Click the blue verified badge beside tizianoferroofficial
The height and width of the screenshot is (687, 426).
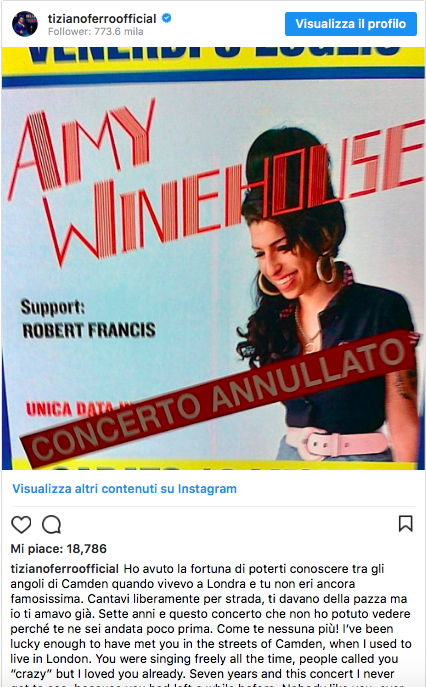pos(167,18)
